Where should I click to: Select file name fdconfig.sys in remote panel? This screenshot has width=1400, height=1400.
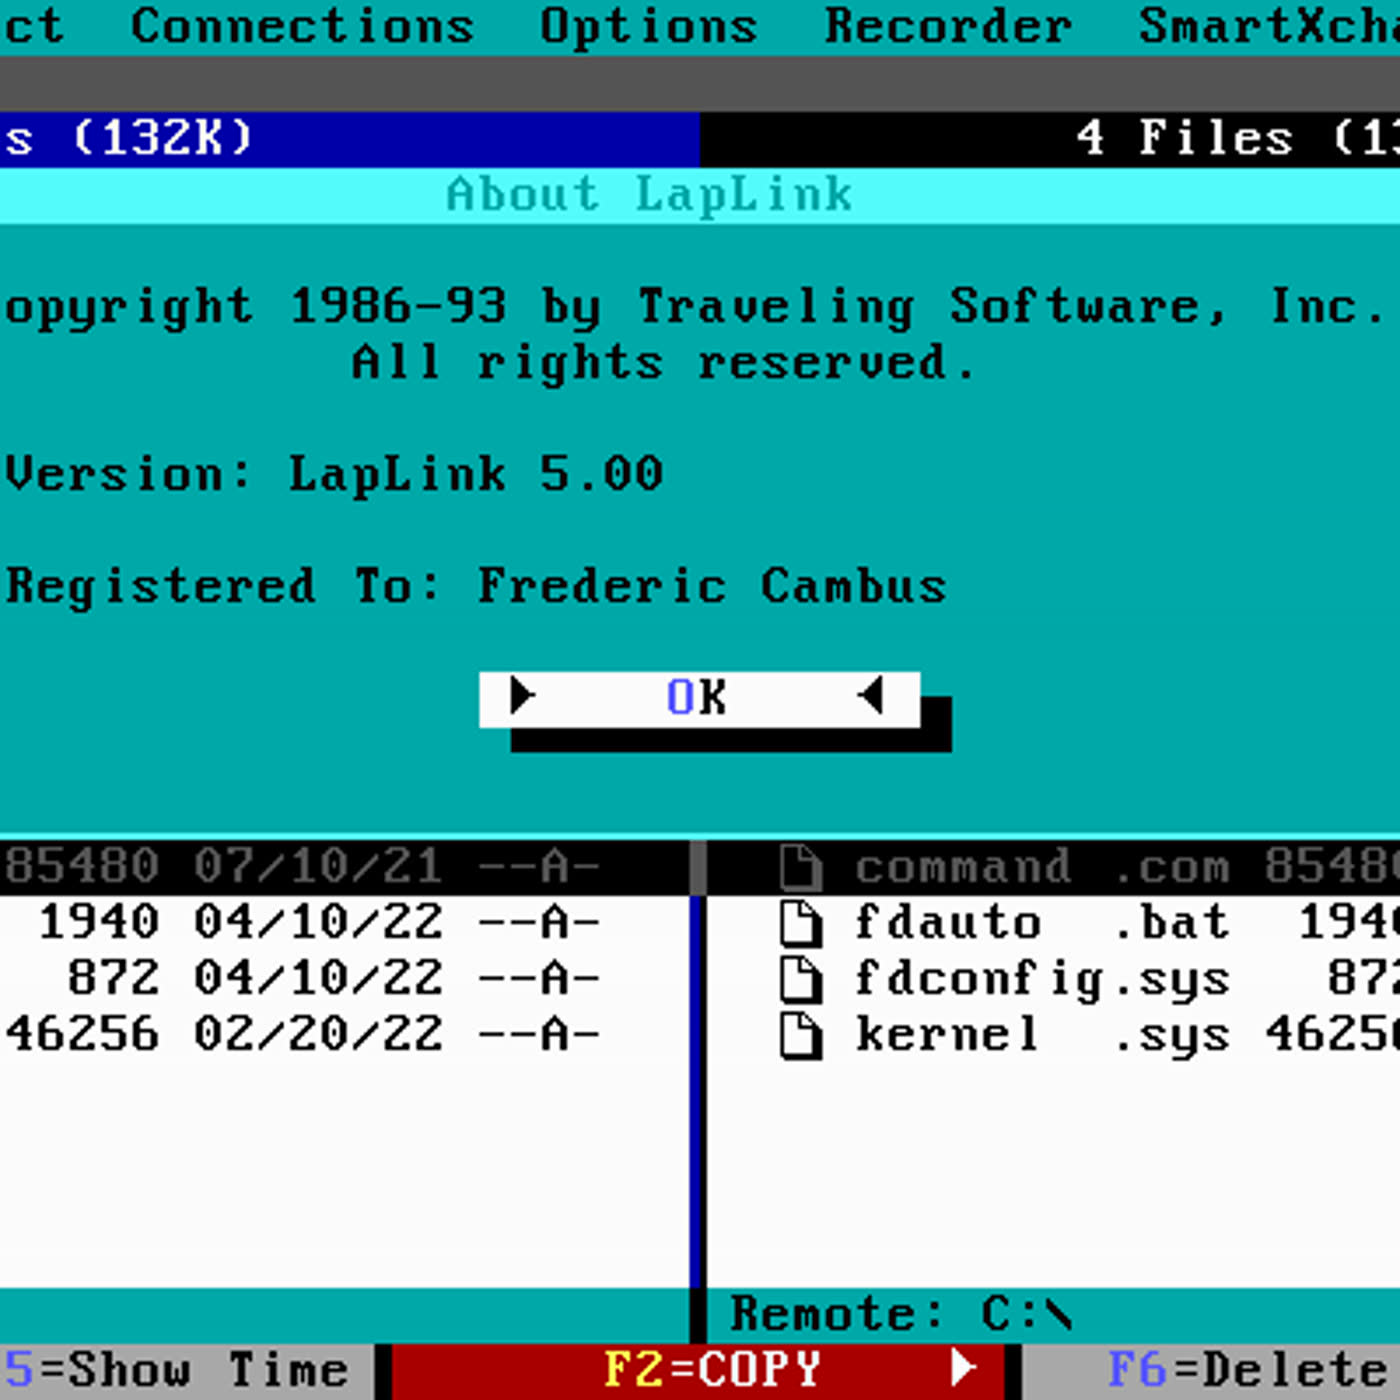tap(1042, 979)
